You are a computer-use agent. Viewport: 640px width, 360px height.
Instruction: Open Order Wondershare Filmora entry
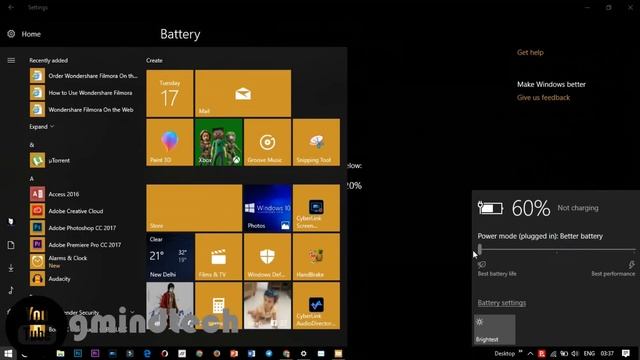[84, 76]
